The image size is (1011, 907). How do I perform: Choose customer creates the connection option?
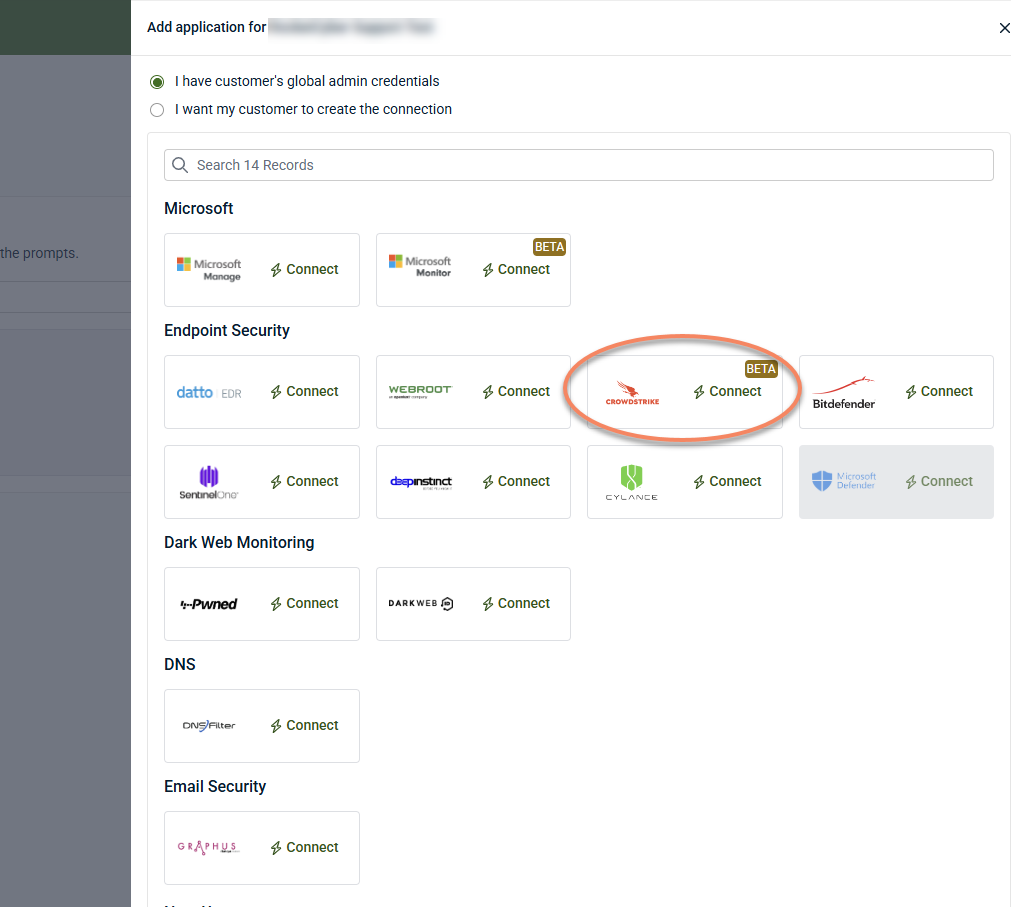tap(157, 110)
